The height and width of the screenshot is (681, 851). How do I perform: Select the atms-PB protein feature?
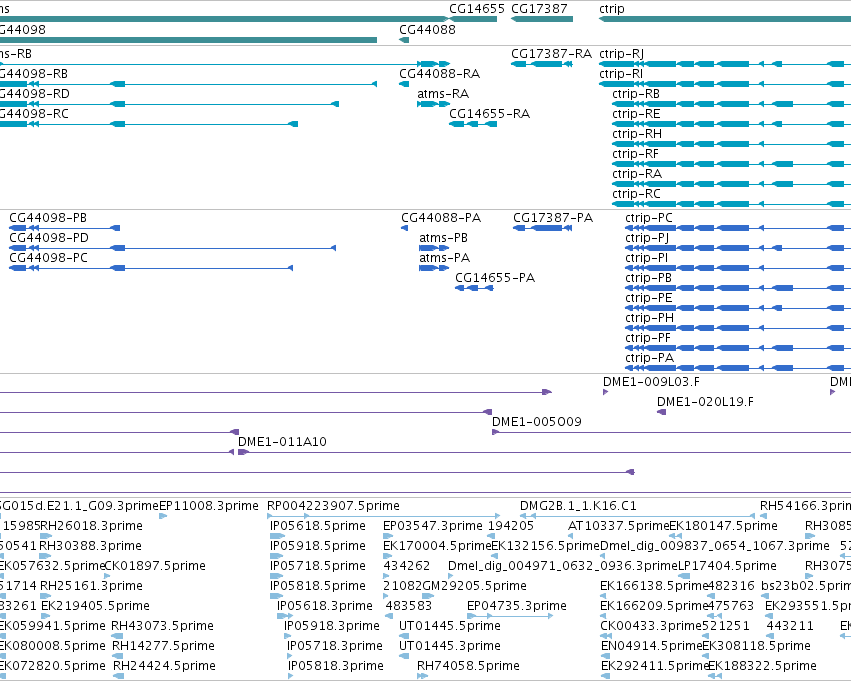tap(434, 248)
